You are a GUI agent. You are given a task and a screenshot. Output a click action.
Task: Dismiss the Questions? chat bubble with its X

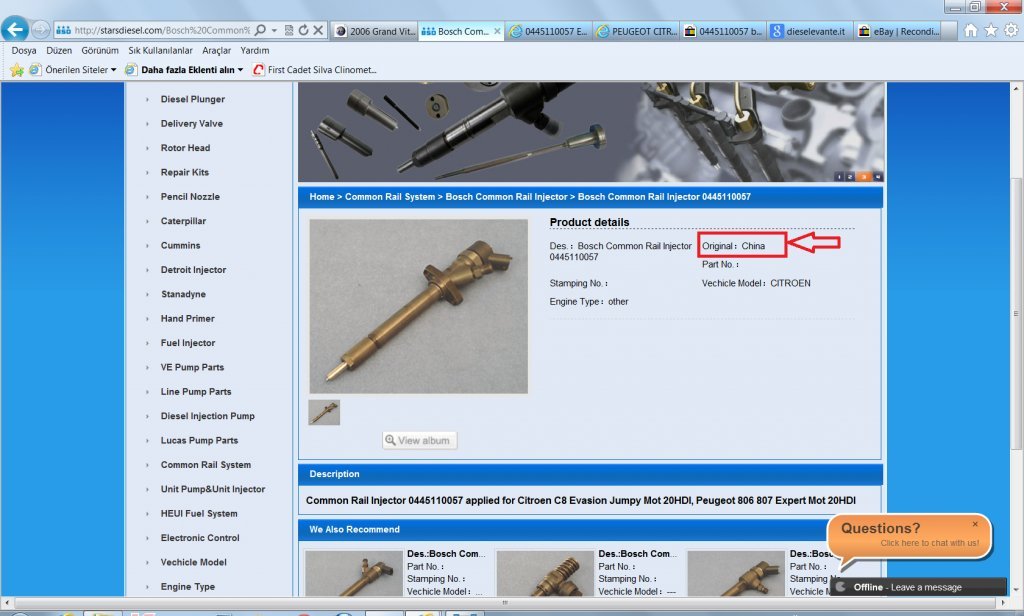[975, 524]
